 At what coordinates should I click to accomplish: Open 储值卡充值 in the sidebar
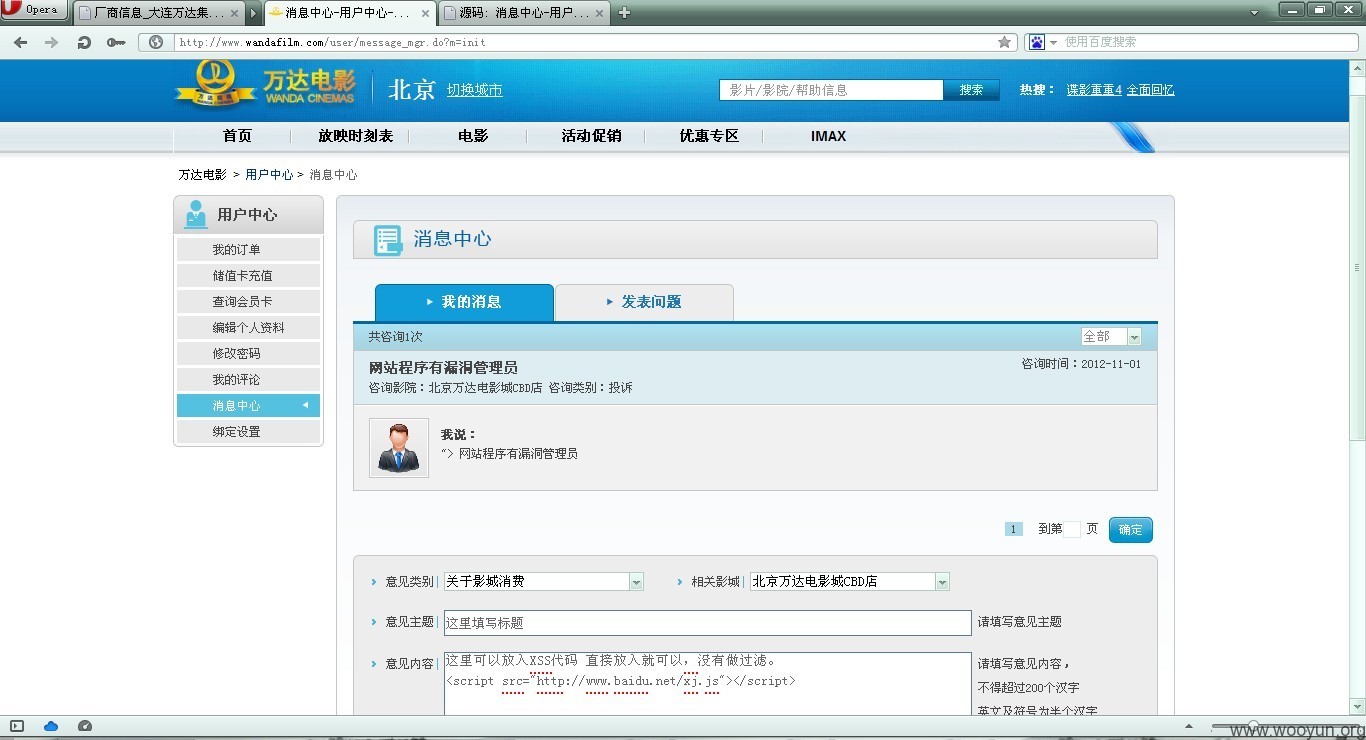point(248,276)
